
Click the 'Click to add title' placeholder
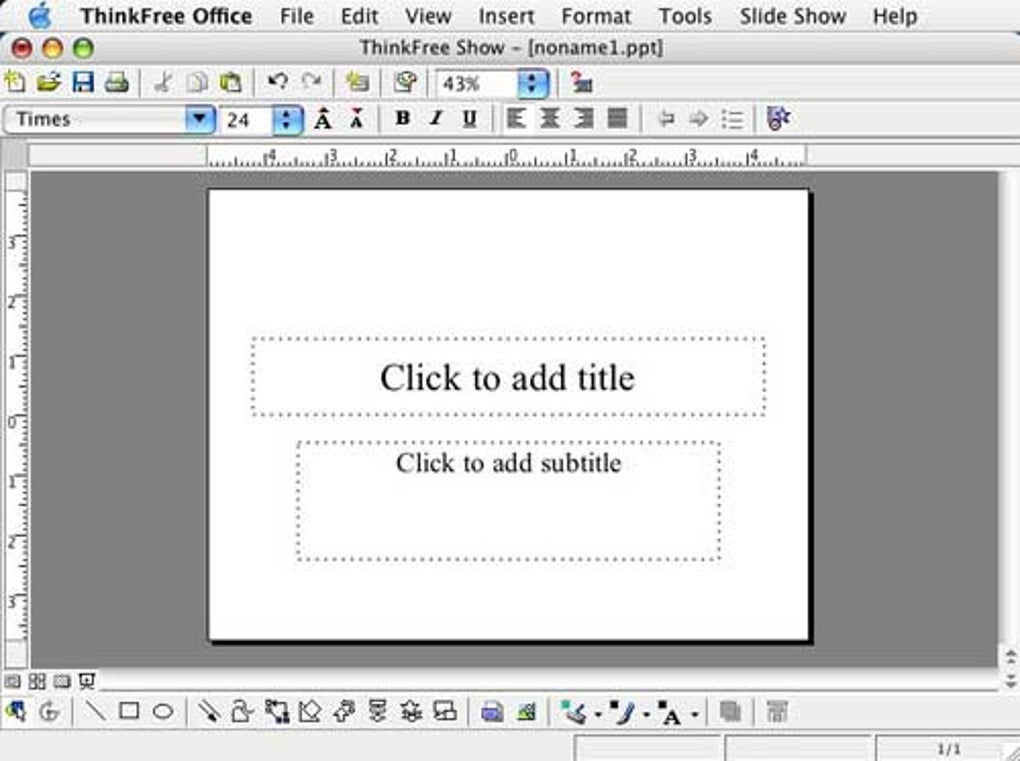pos(508,377)
